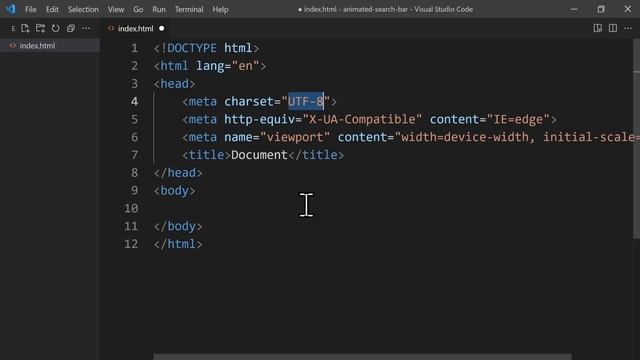Open Explorer more actions menu
The height and width of the screenshot is (360, 640).
[86, 28]
